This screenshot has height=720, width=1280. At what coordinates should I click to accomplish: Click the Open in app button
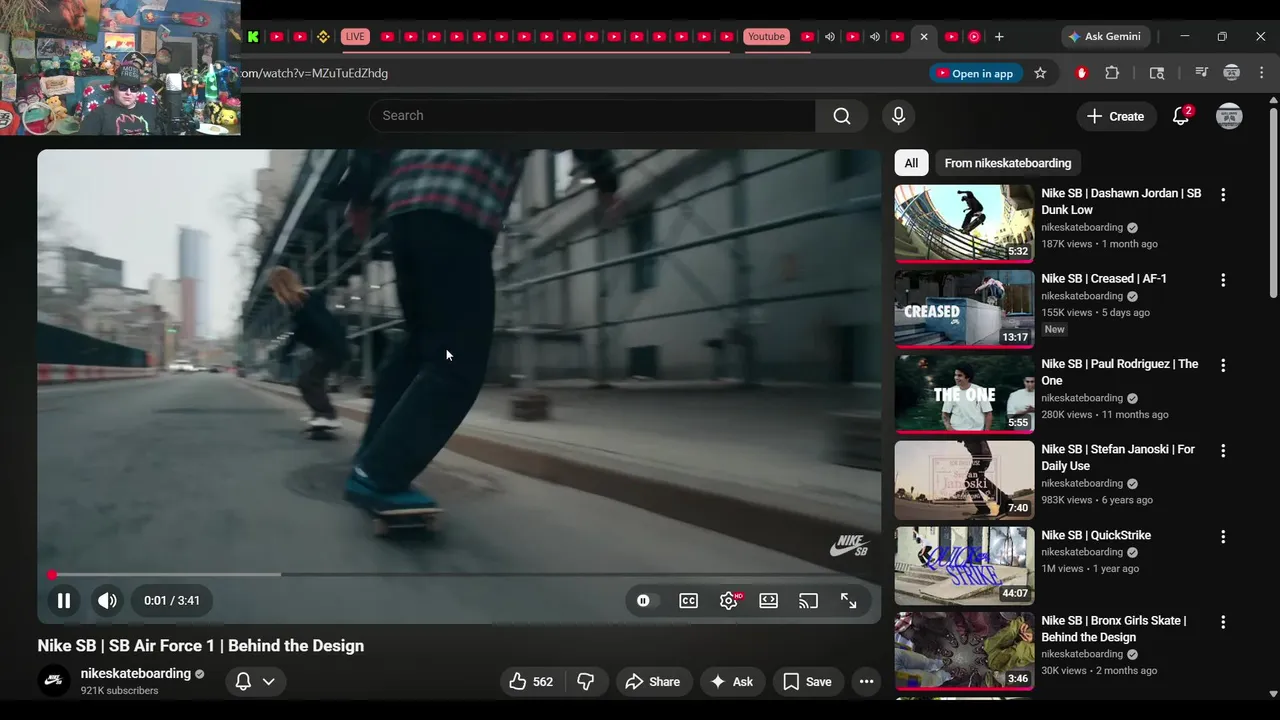coord(974,73)
